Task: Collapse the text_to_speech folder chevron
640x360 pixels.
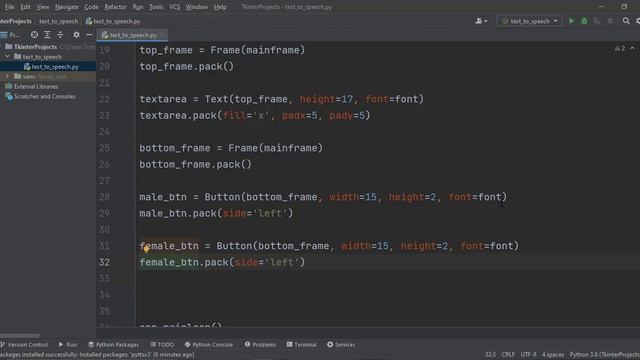Action: tap(7, 57)
